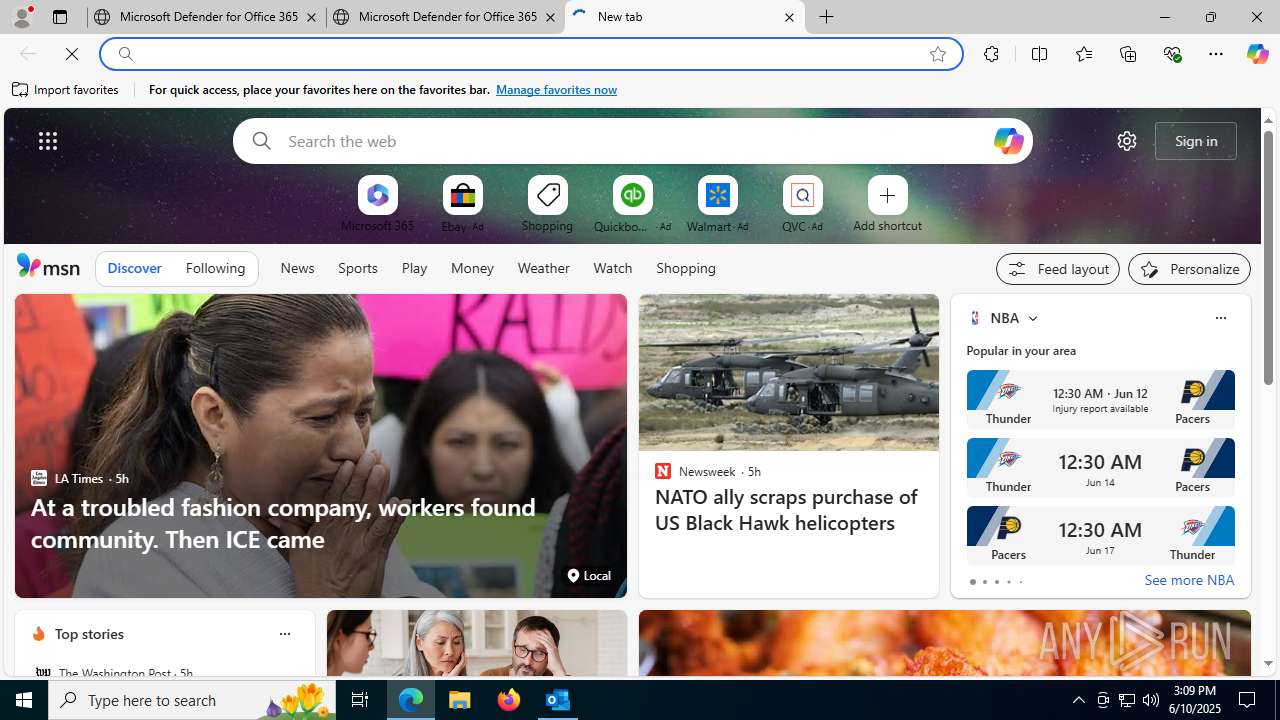Close the second Microsoft Defender tab
Screen dimensions: 1280x720
[x=550, y=17]
